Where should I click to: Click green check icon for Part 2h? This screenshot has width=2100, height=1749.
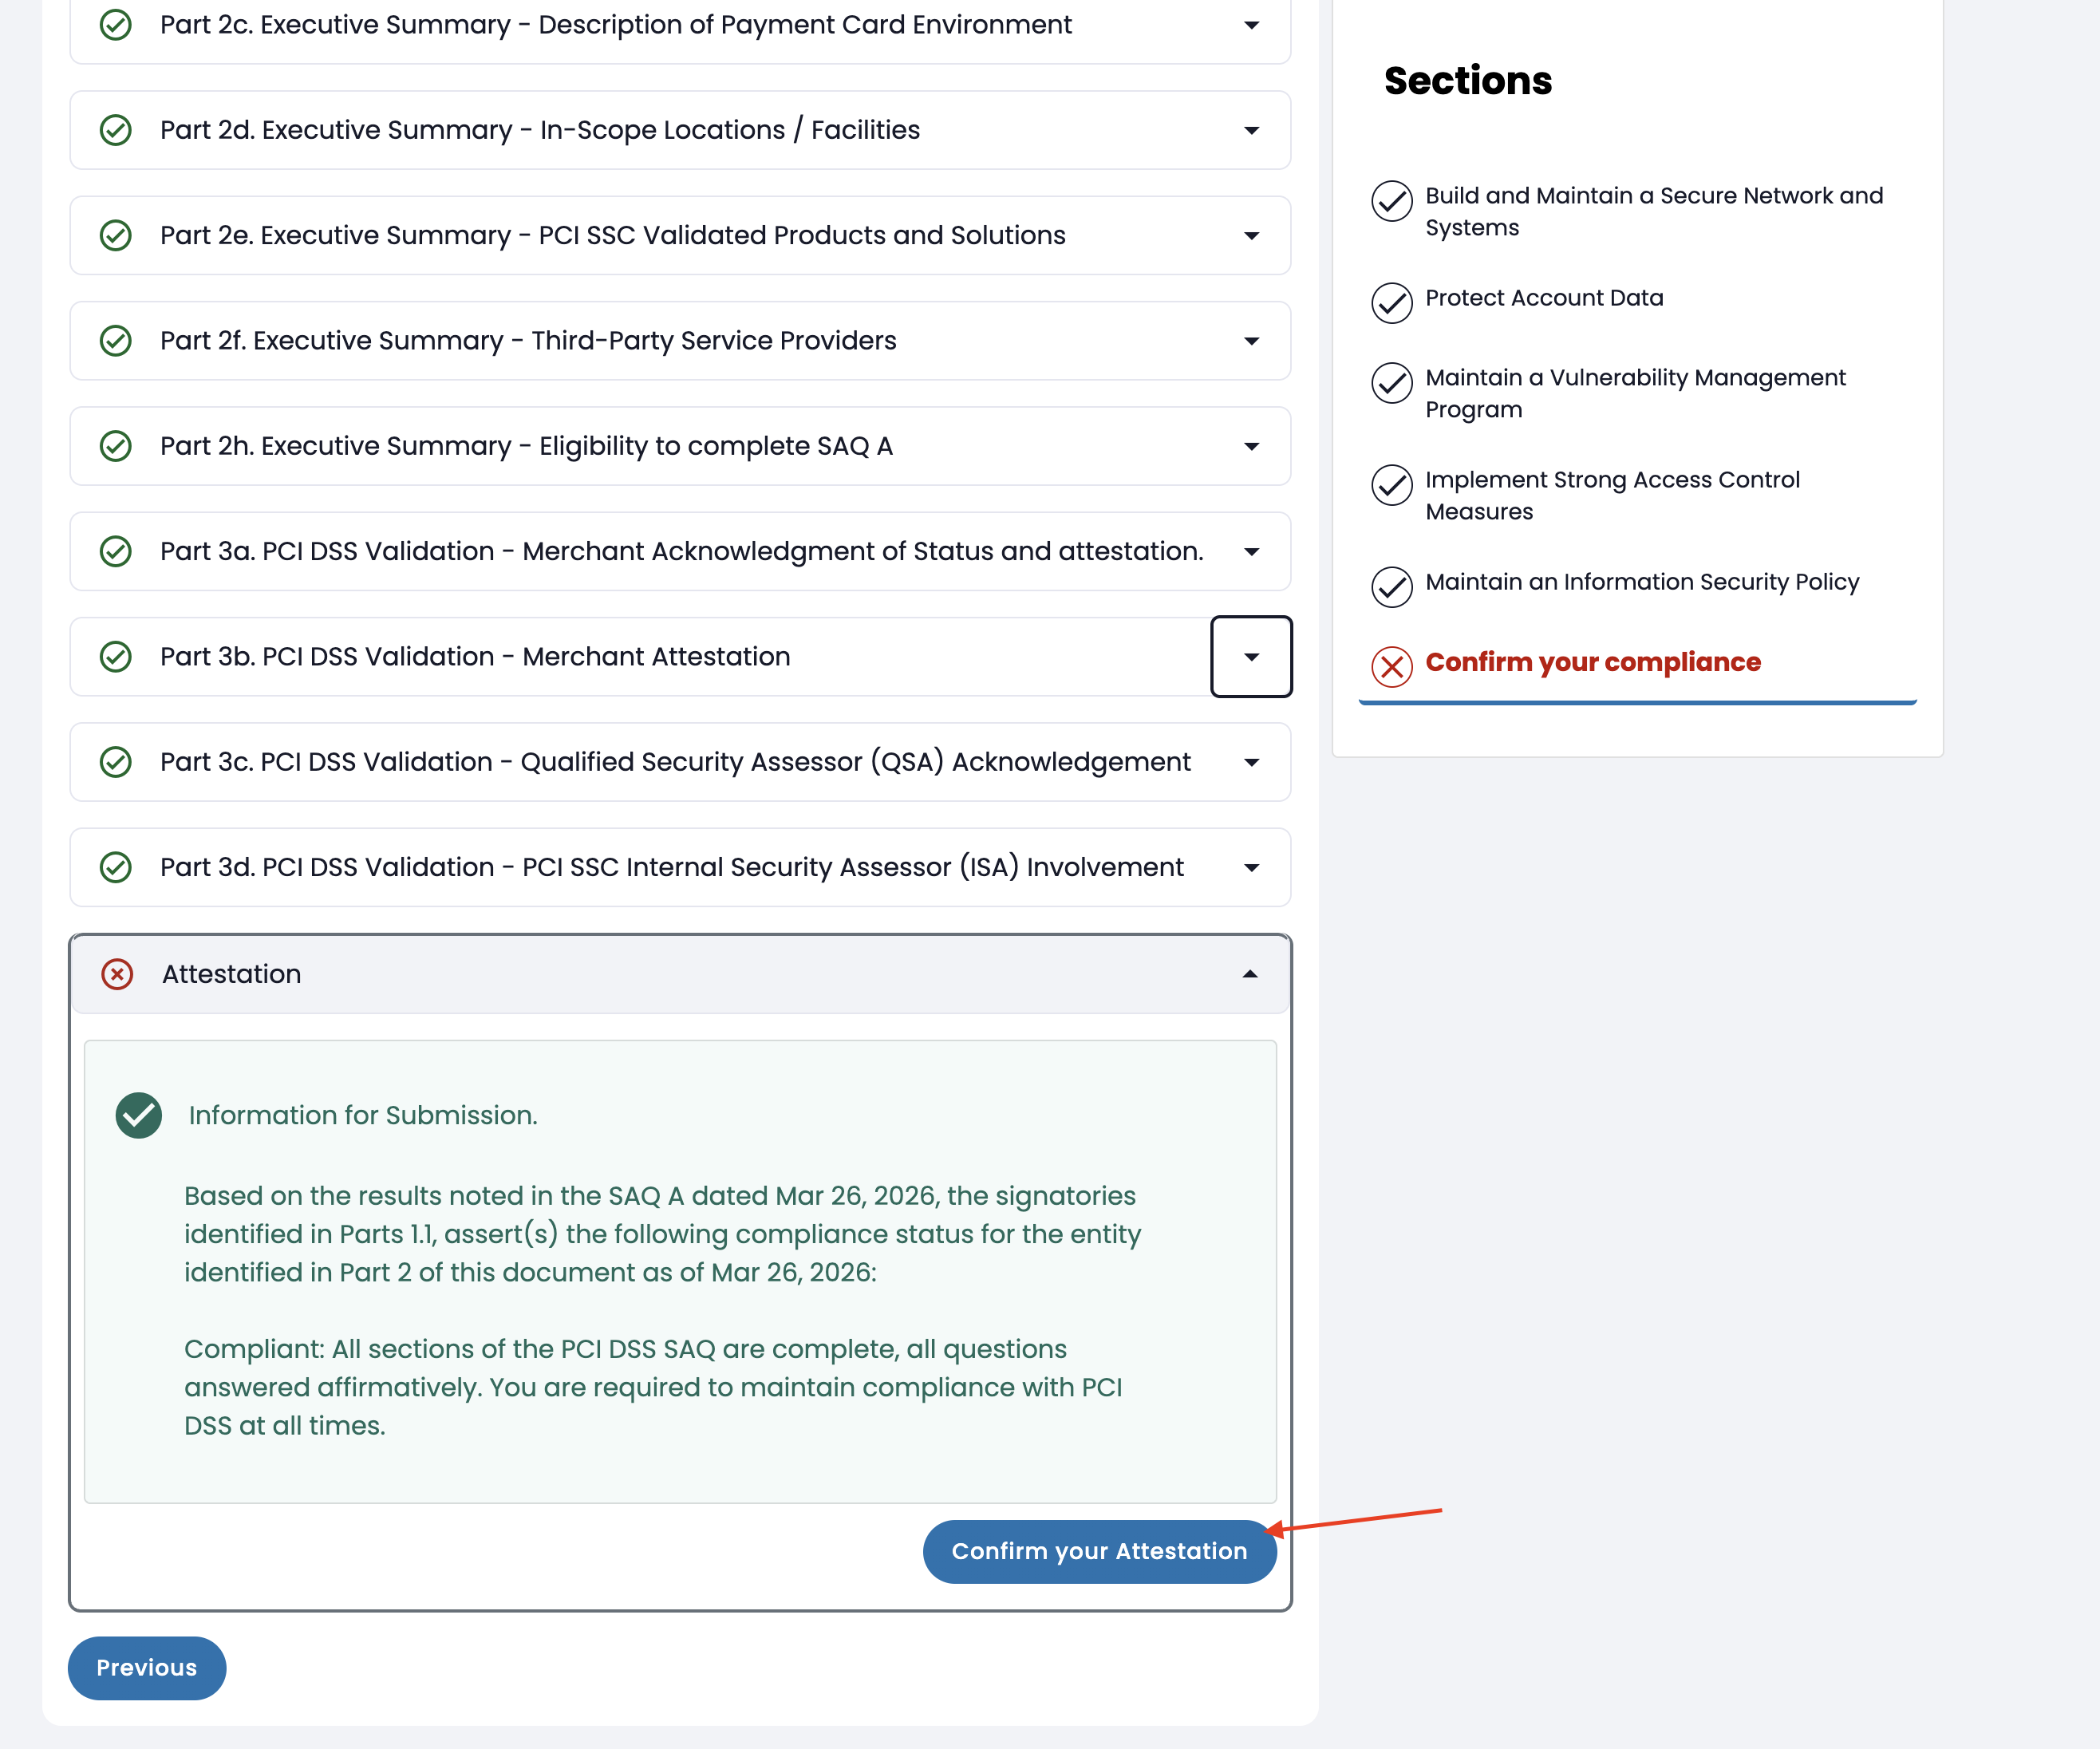(116, 446)
